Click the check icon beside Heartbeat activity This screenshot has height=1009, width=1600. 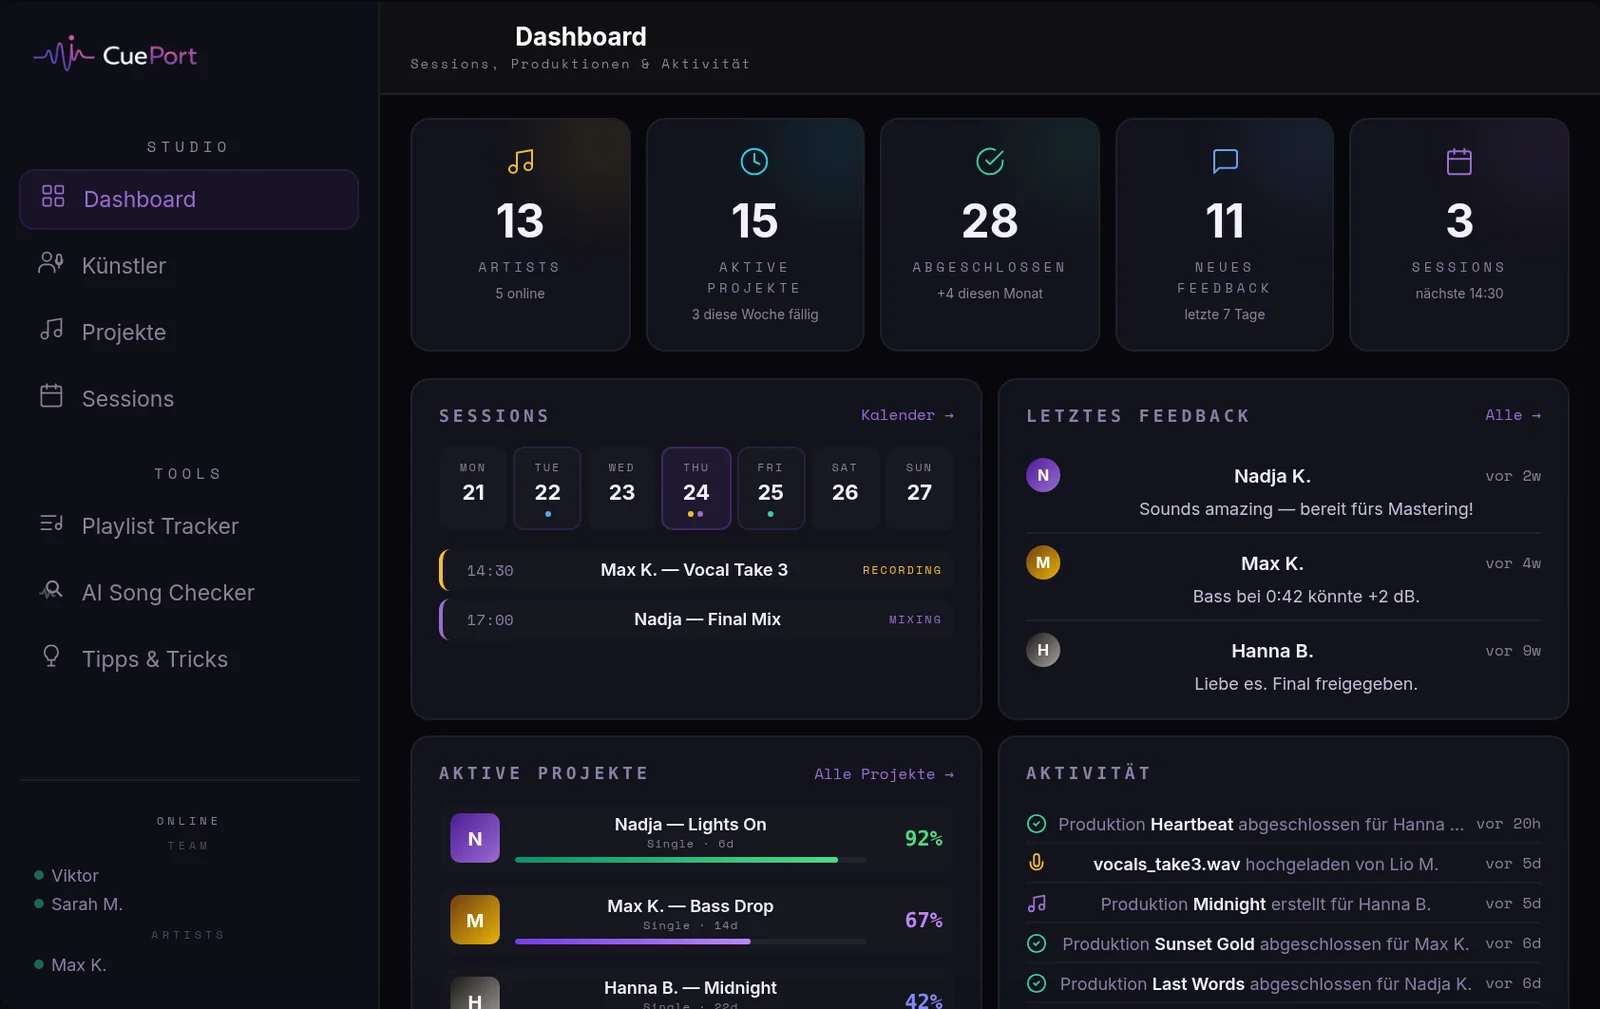(x=1037, y=823)
